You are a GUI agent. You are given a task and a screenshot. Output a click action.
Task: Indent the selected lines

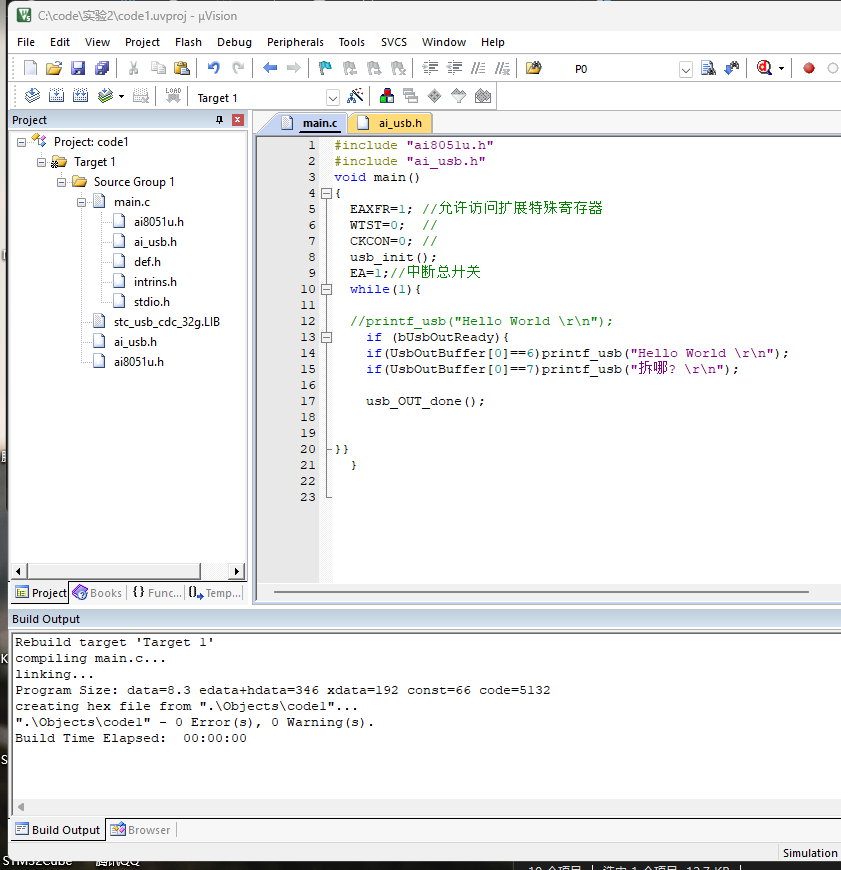click(x=430, y=68)
